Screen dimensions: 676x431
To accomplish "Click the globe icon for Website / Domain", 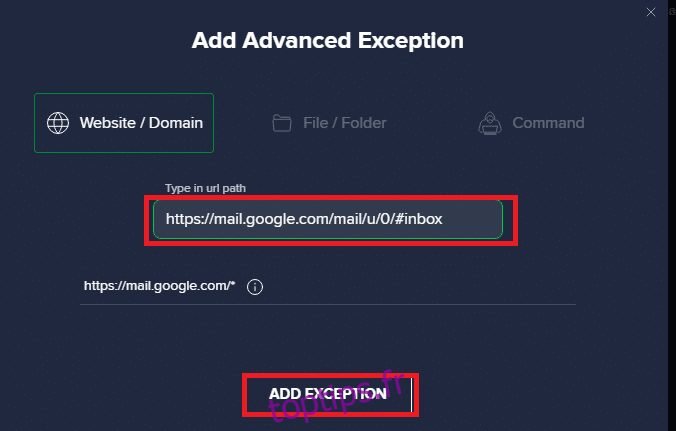I will (58, 123).
